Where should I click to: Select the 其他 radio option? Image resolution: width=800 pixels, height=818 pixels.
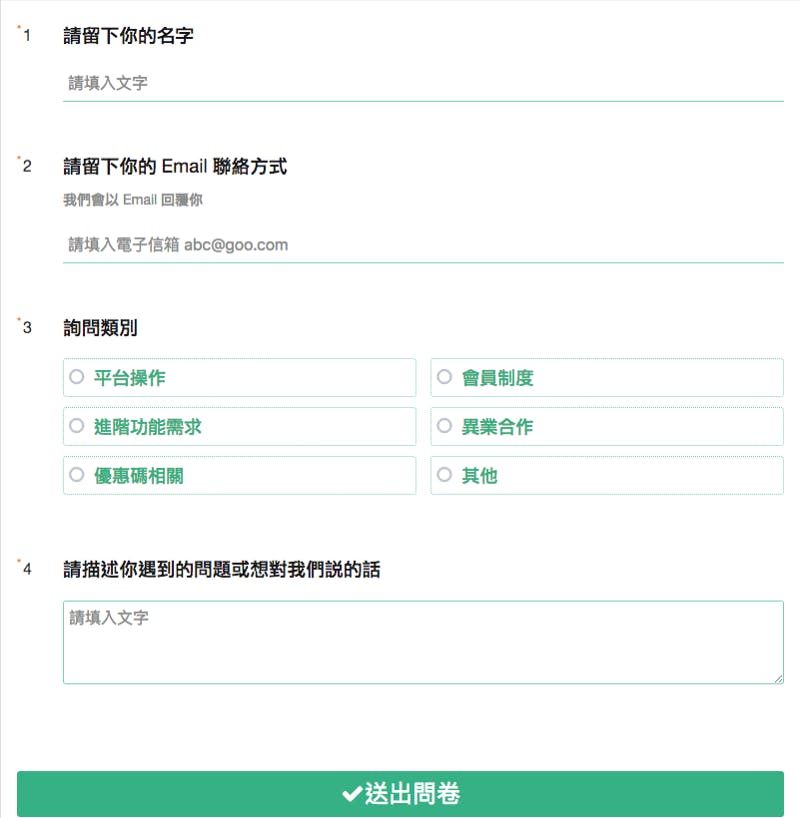[444, 475]
